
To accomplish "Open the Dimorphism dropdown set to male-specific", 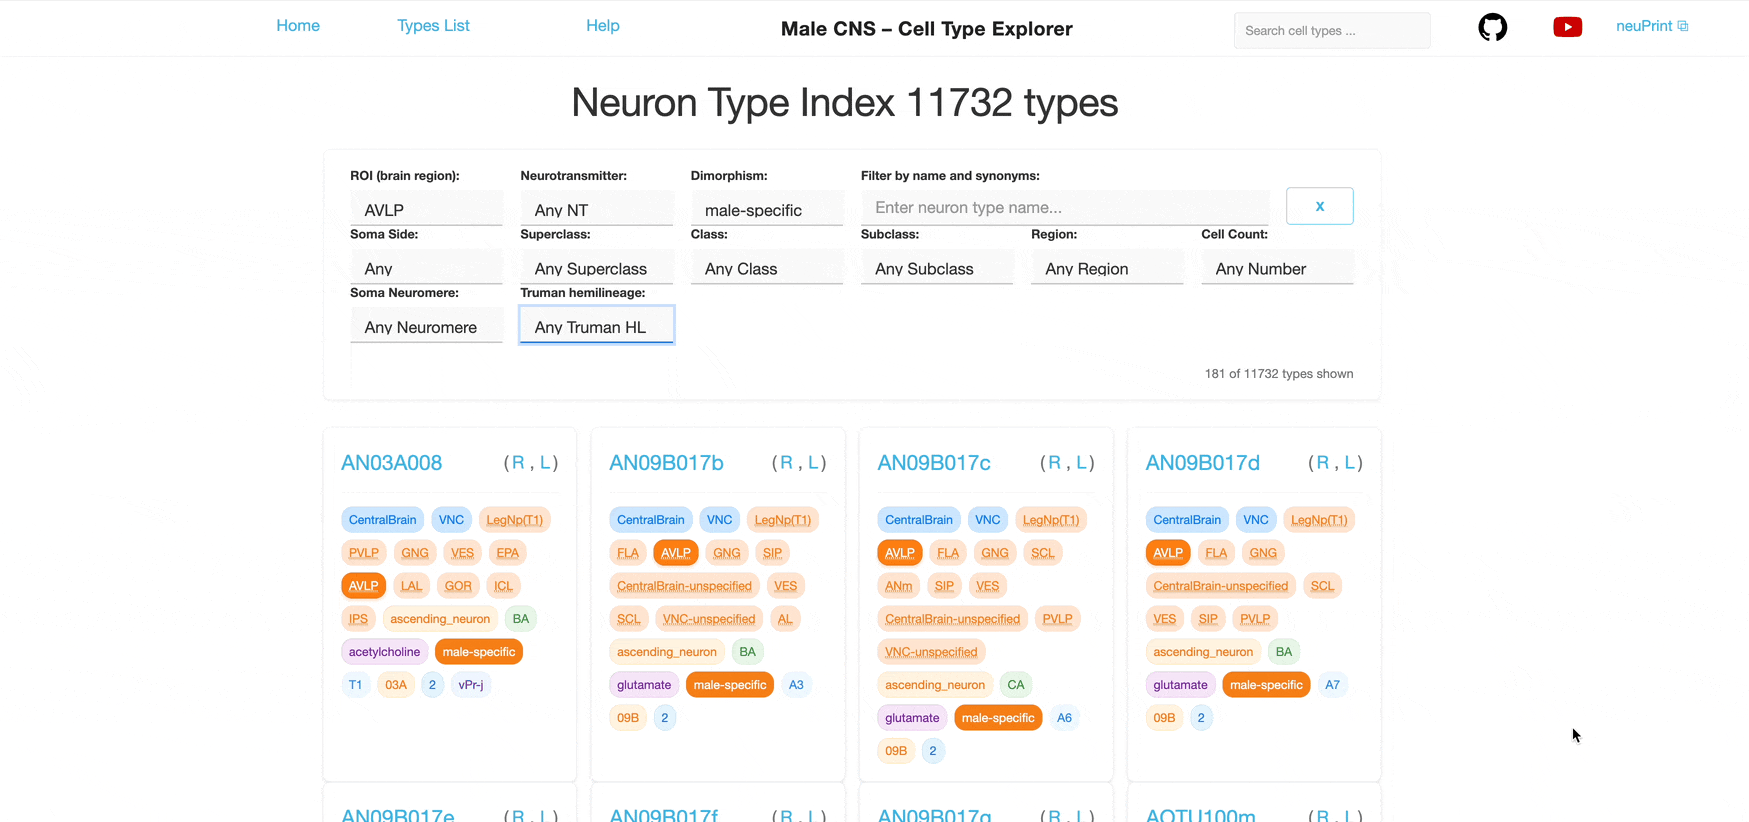I will 766,210.
